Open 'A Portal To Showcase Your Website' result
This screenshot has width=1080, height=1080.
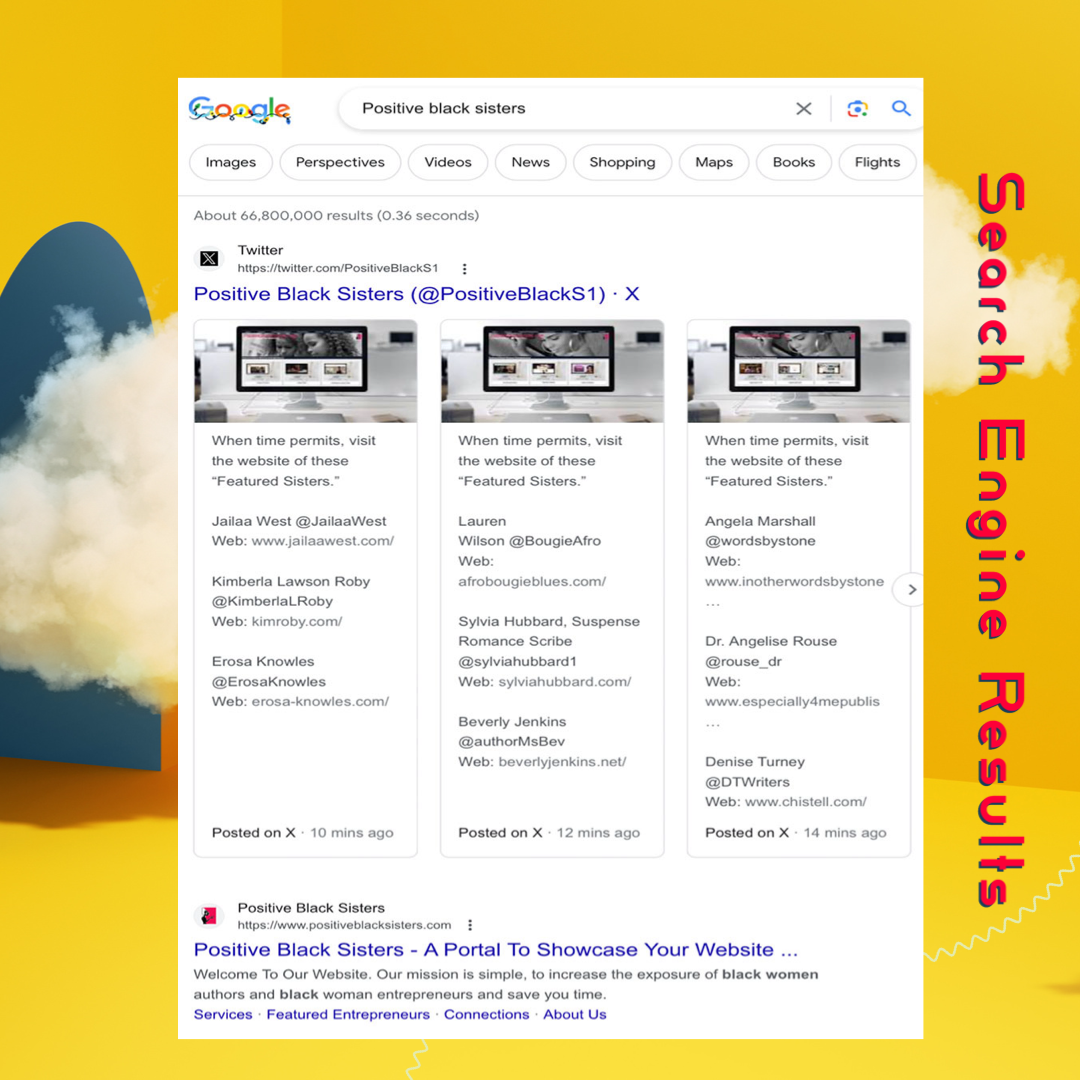click(496, 950)
